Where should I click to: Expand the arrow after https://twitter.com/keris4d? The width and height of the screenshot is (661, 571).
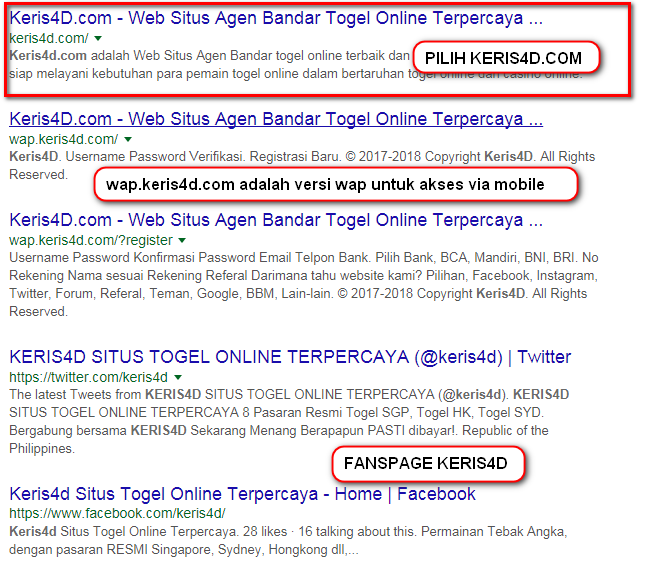tap(178, 377)
